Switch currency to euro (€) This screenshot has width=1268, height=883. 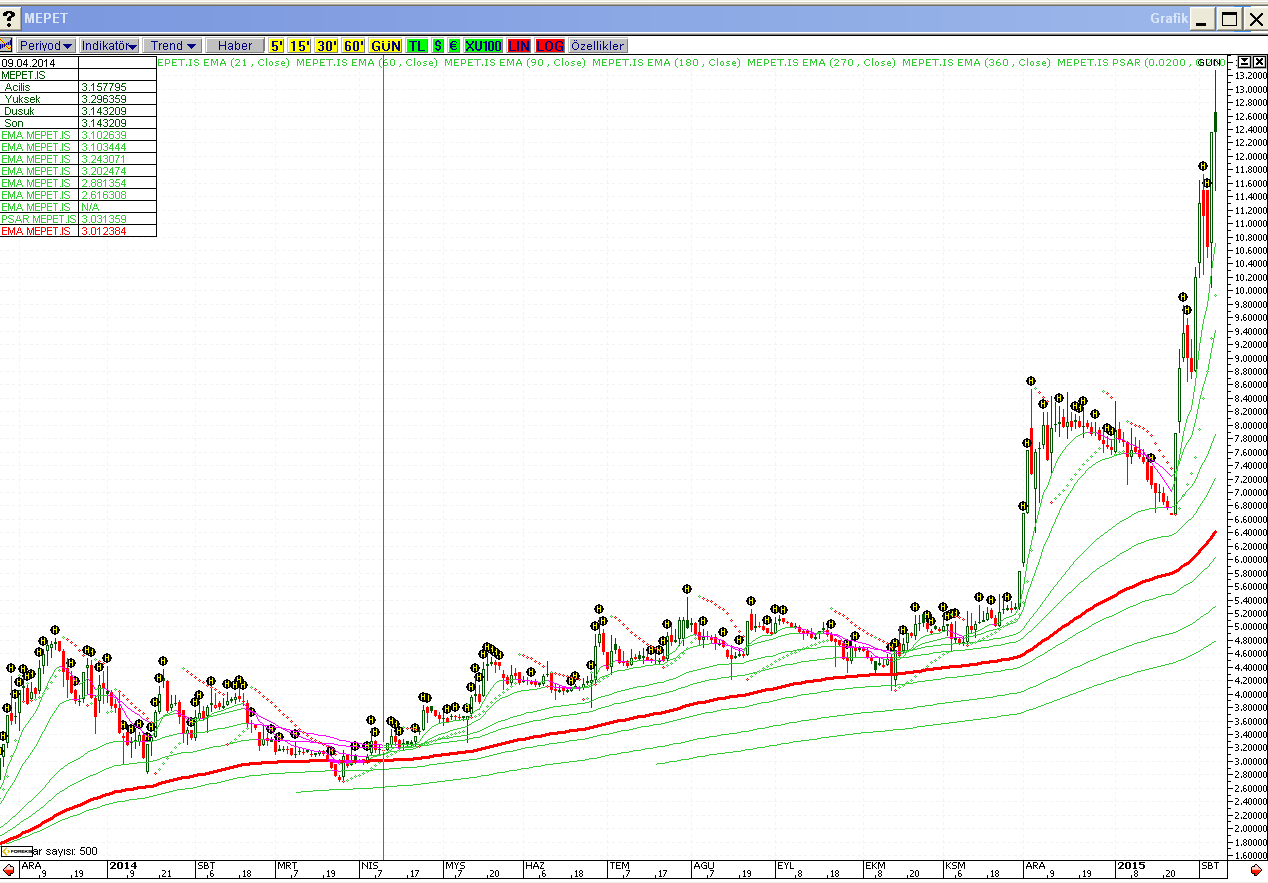click(x=453, y=46)
